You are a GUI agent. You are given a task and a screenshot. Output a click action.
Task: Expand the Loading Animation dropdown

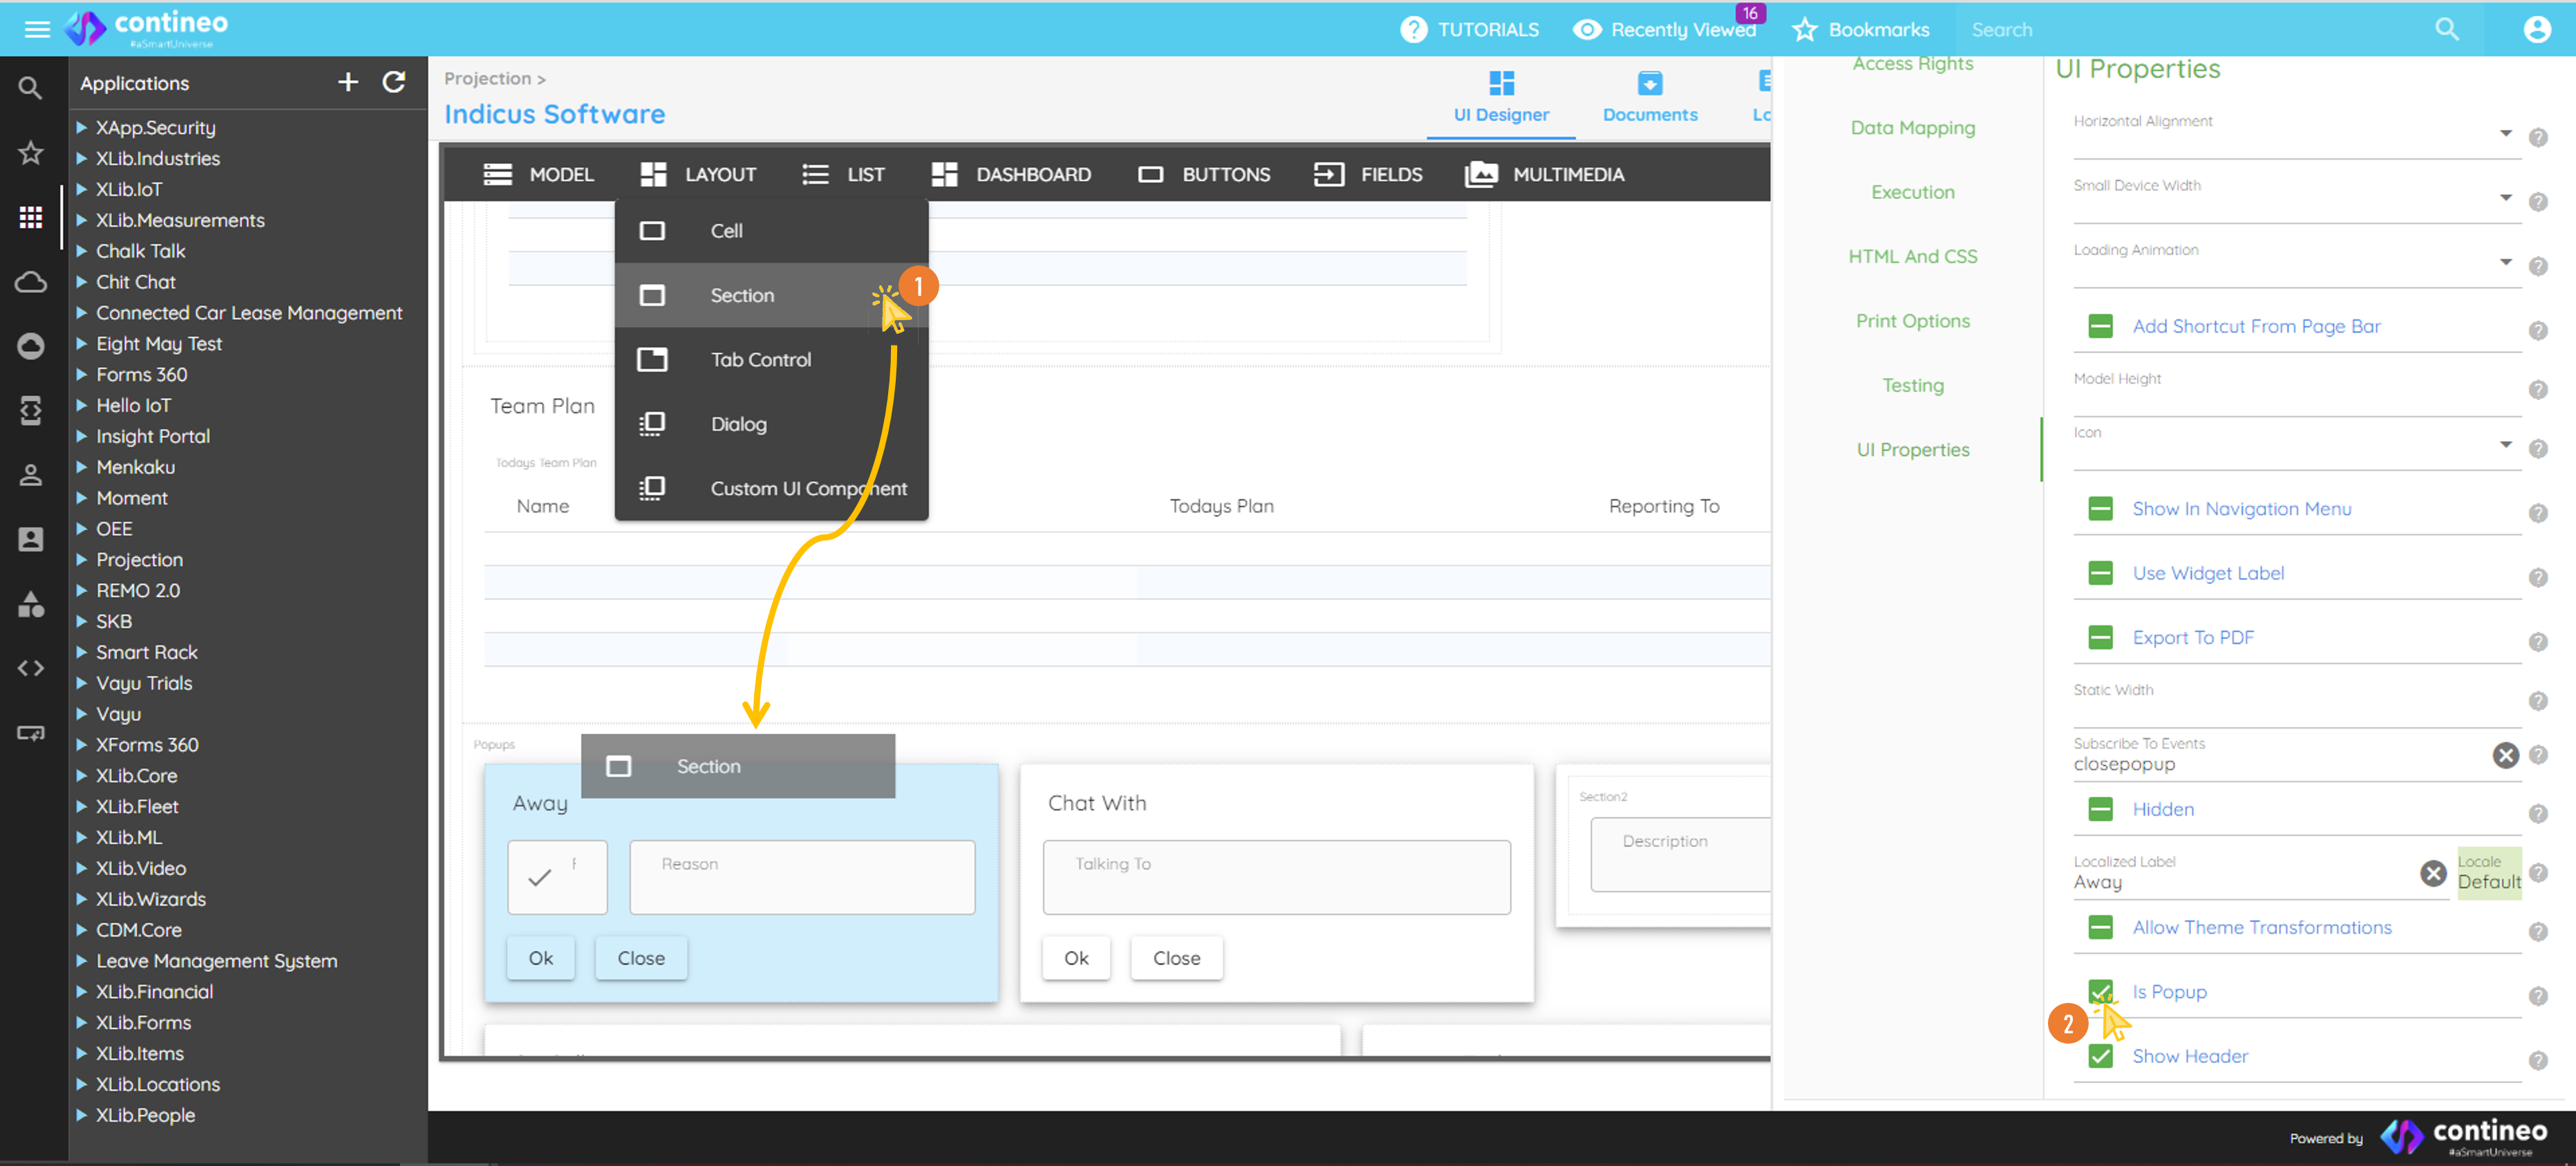2506,262
